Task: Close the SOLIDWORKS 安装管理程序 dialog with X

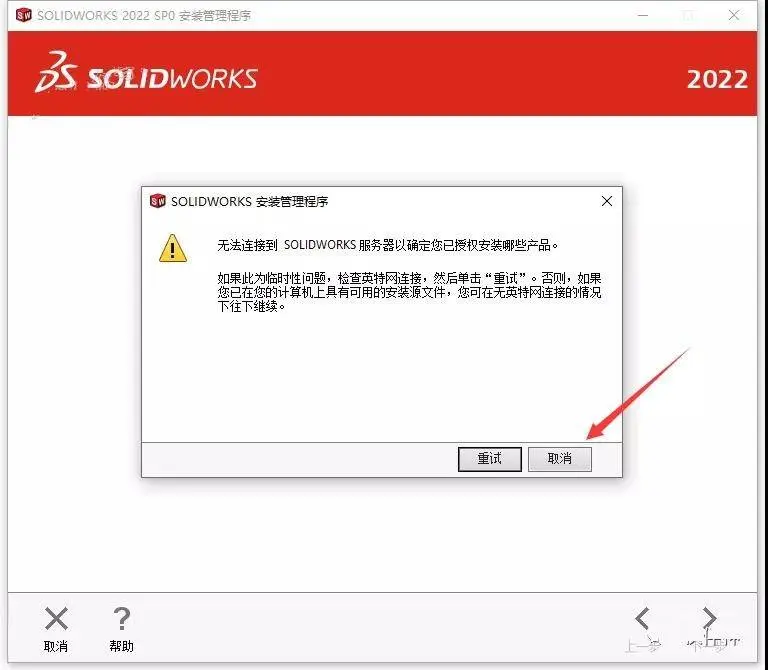Action: (607, 201)
